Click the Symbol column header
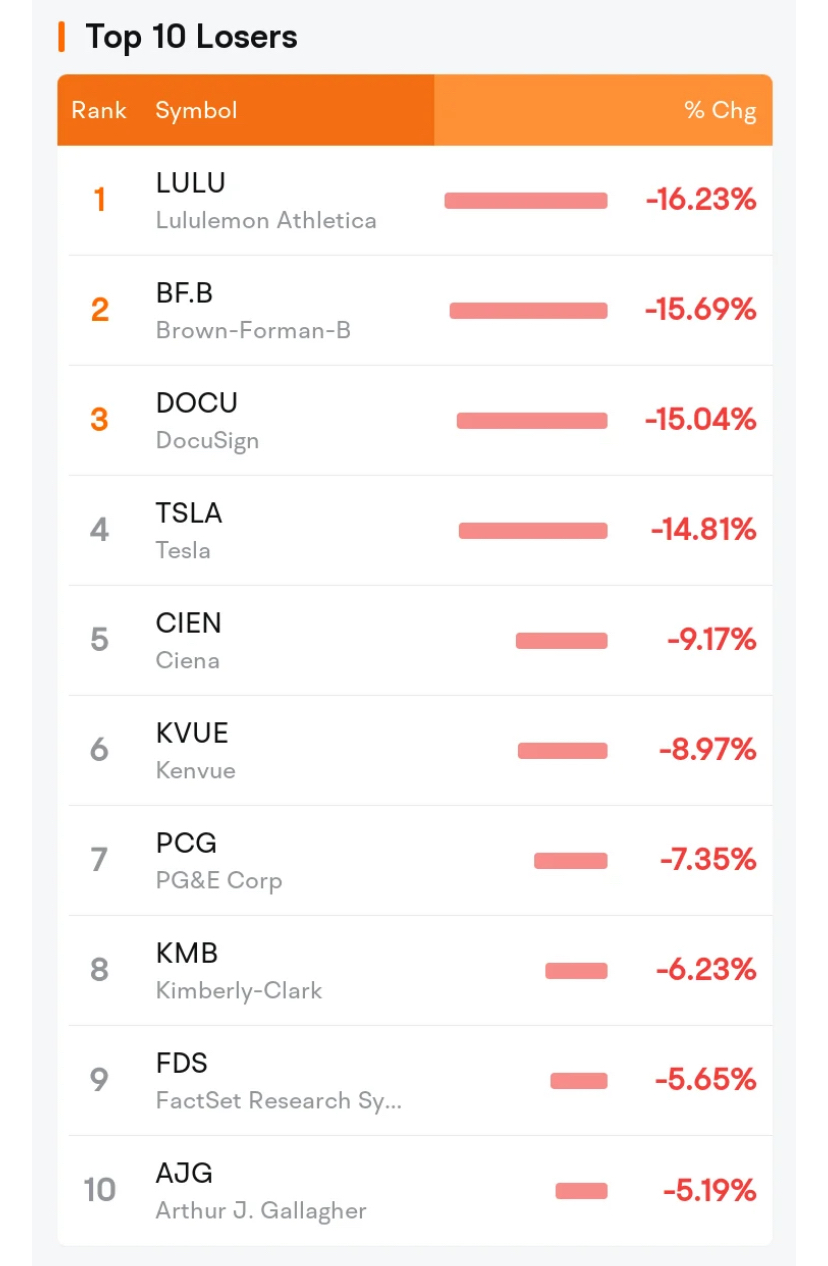Image resolution: width=828 pixels, height=1266 pixels. tap(196, 110)
